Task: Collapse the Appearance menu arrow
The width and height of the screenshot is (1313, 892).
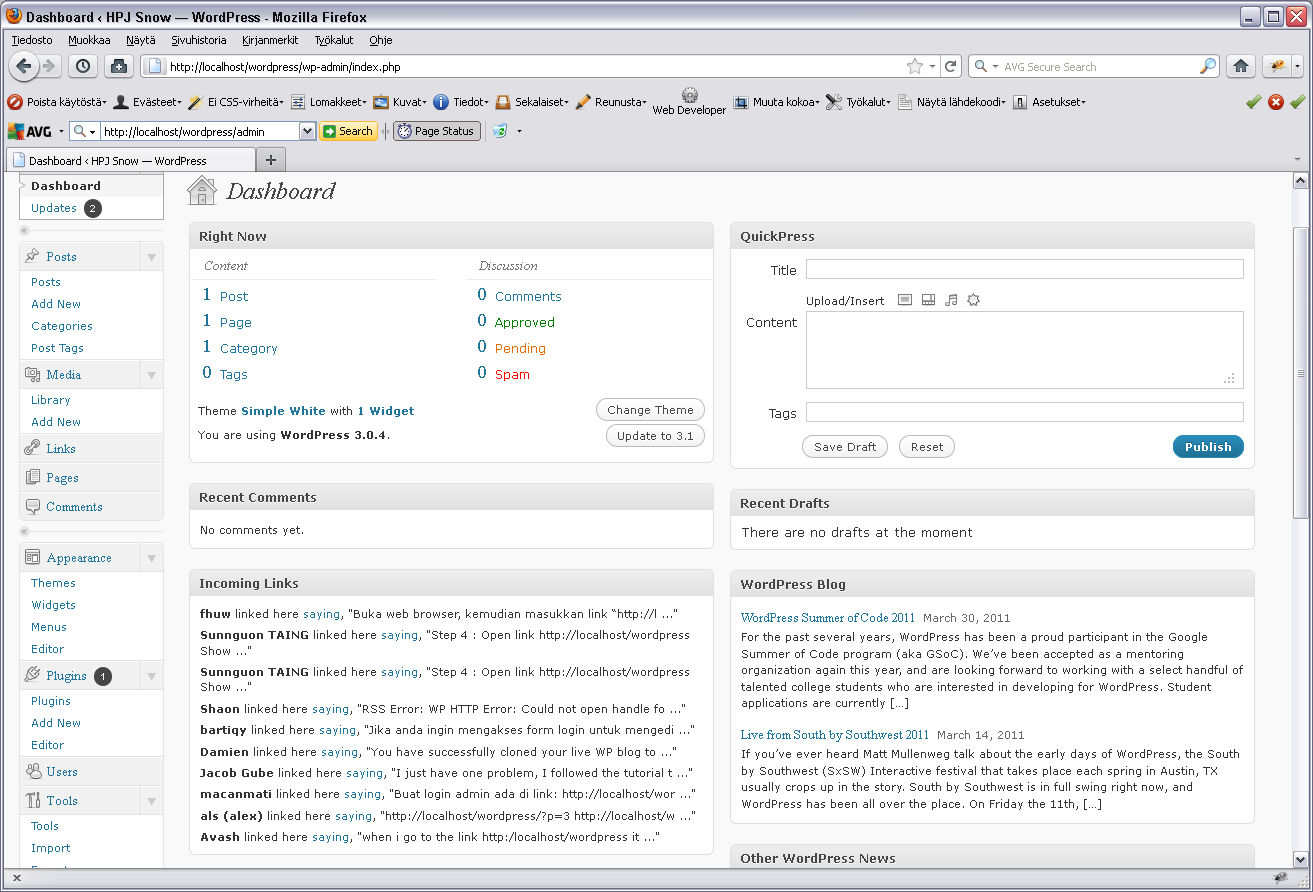Action: coord(152,558)
